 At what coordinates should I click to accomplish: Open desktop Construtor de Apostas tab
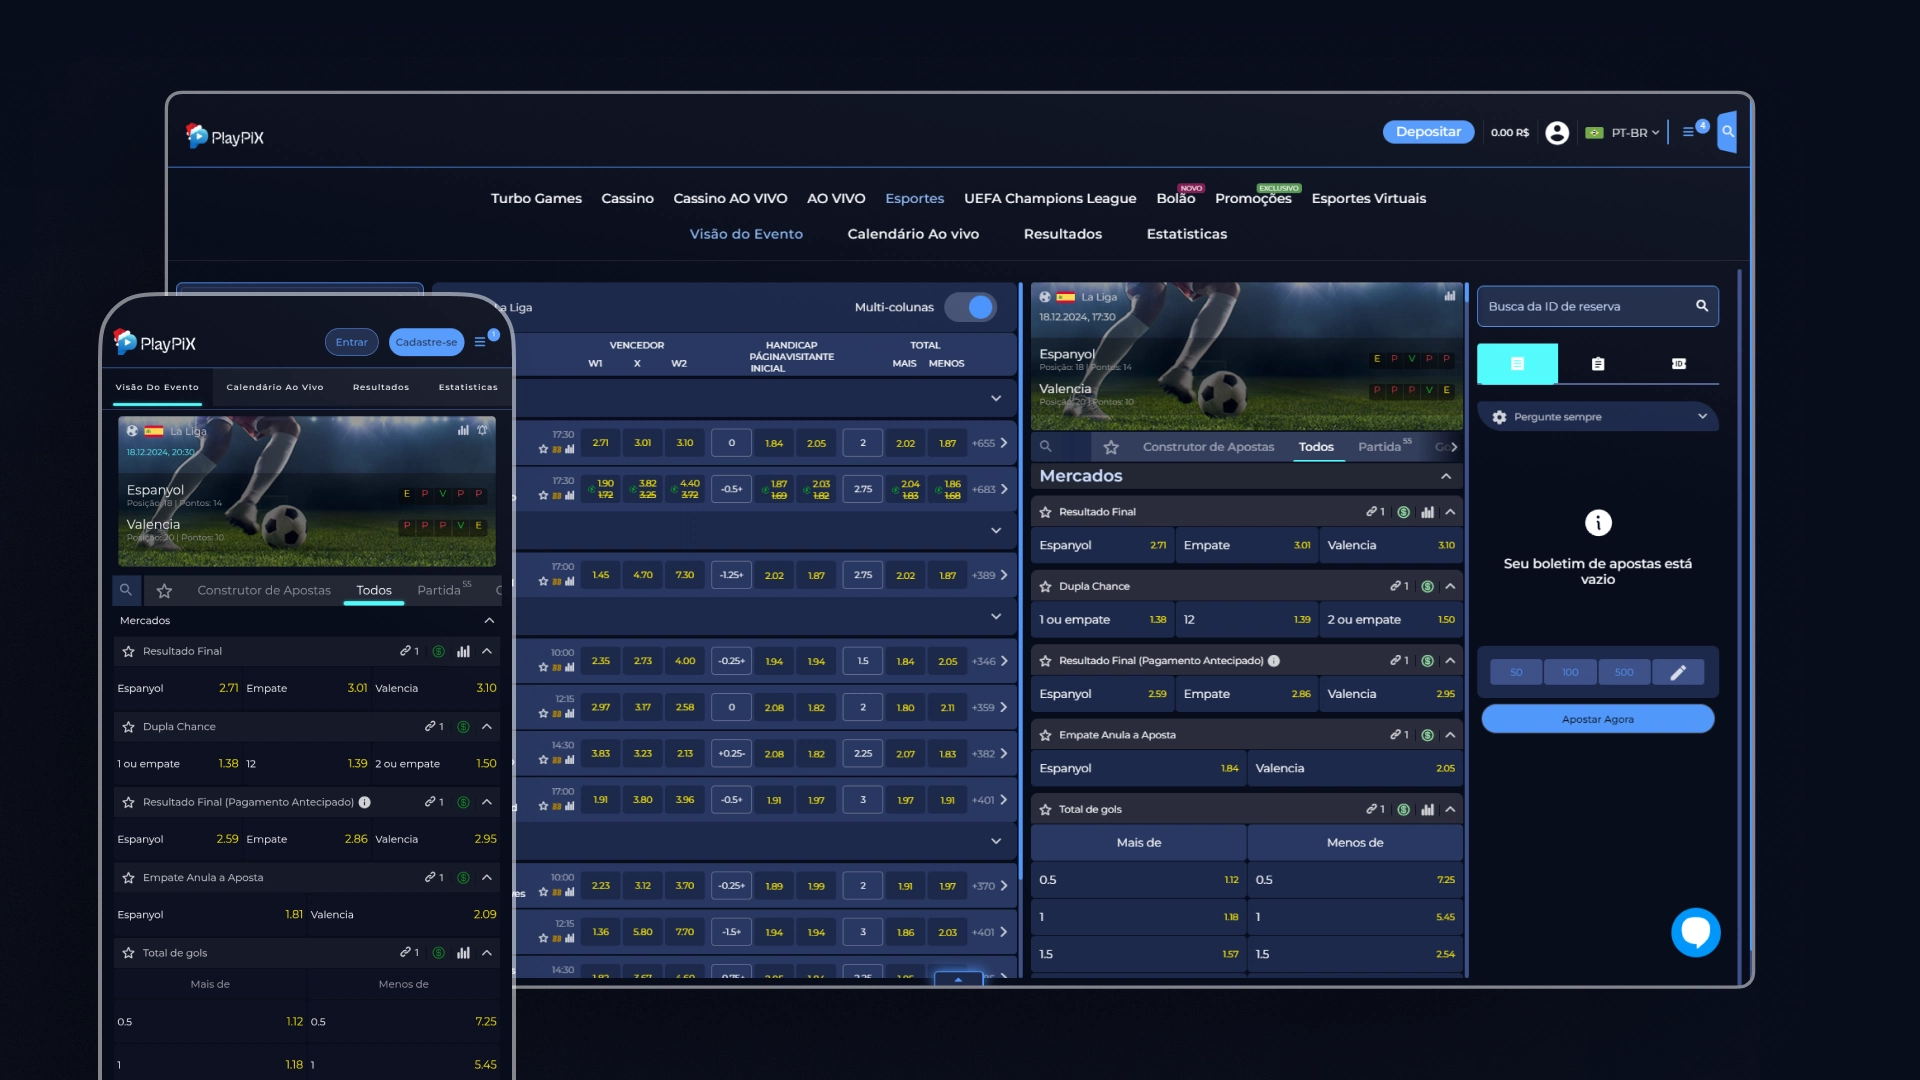click(x=1208, y=447)
